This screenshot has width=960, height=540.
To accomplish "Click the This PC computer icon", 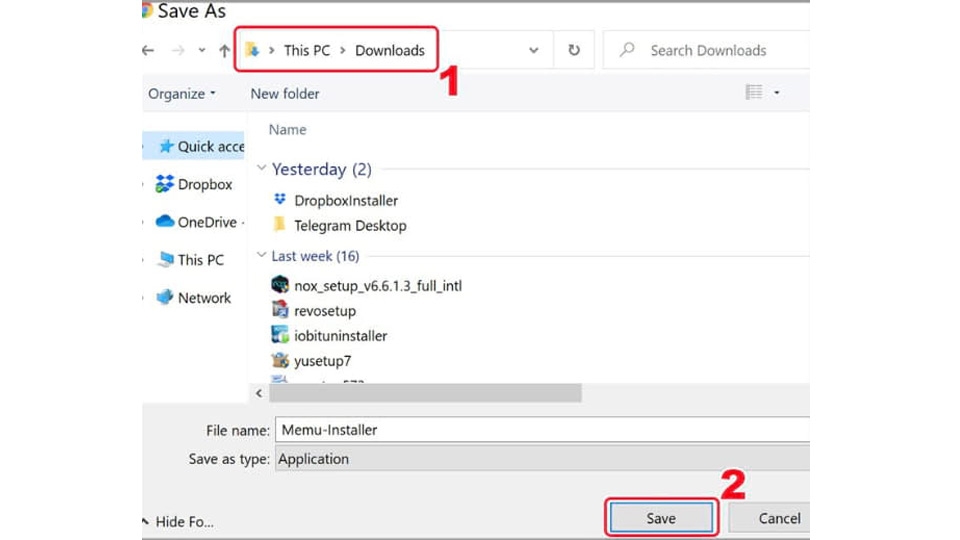I will coord(165,259).
